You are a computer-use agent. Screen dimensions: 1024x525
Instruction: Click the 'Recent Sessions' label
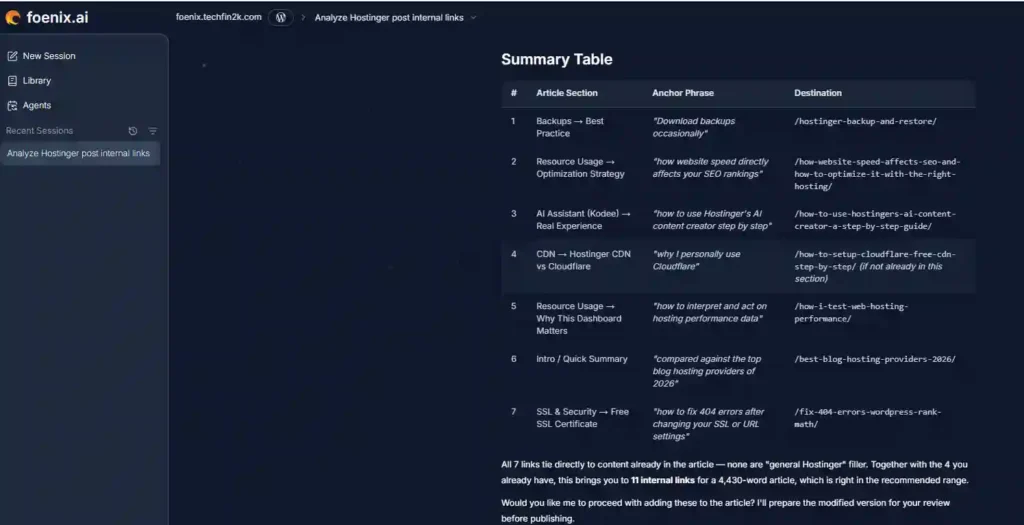click(x=39, y=131)
